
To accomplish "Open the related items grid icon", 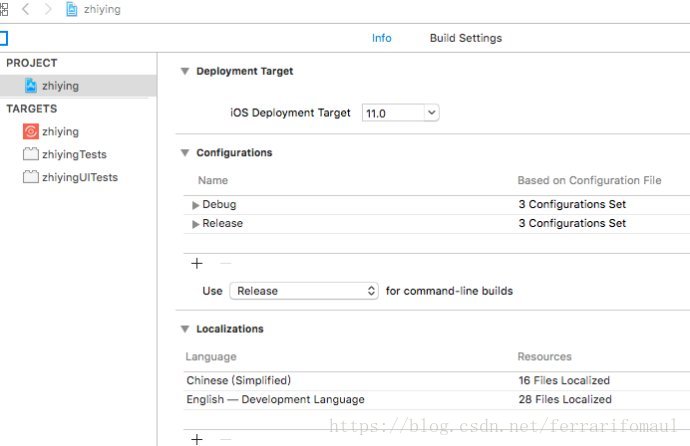I will pyautogui.click(x=4, y=9).
